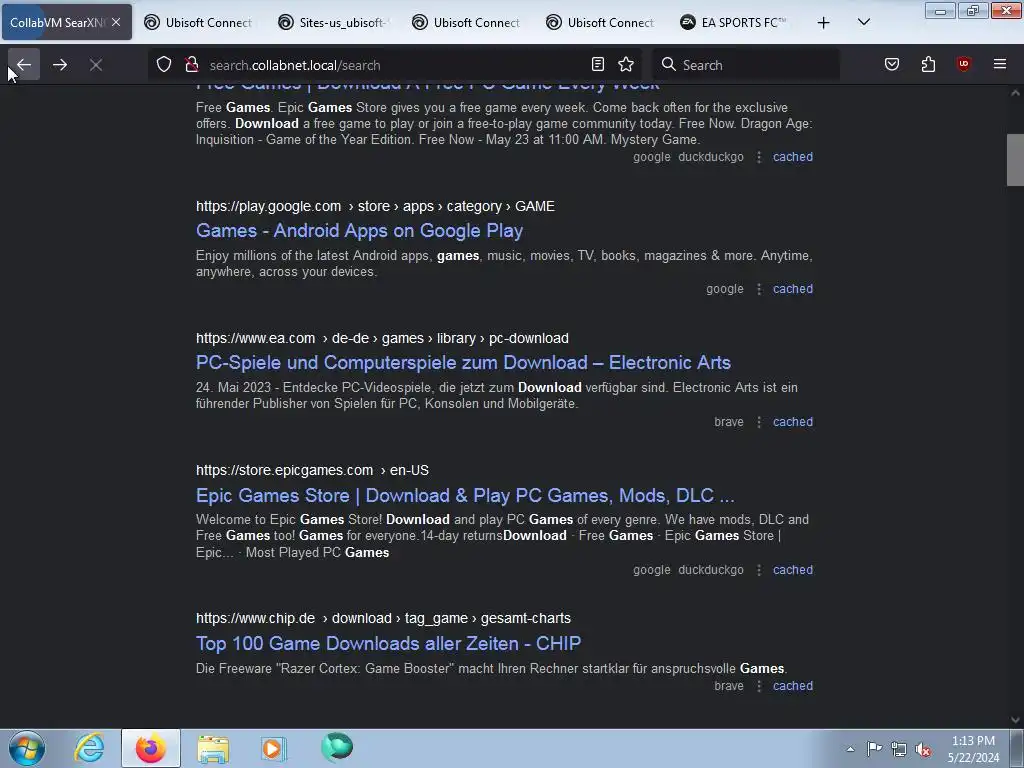Open cached link for Epic Games Store result

(x=793, y=569)
